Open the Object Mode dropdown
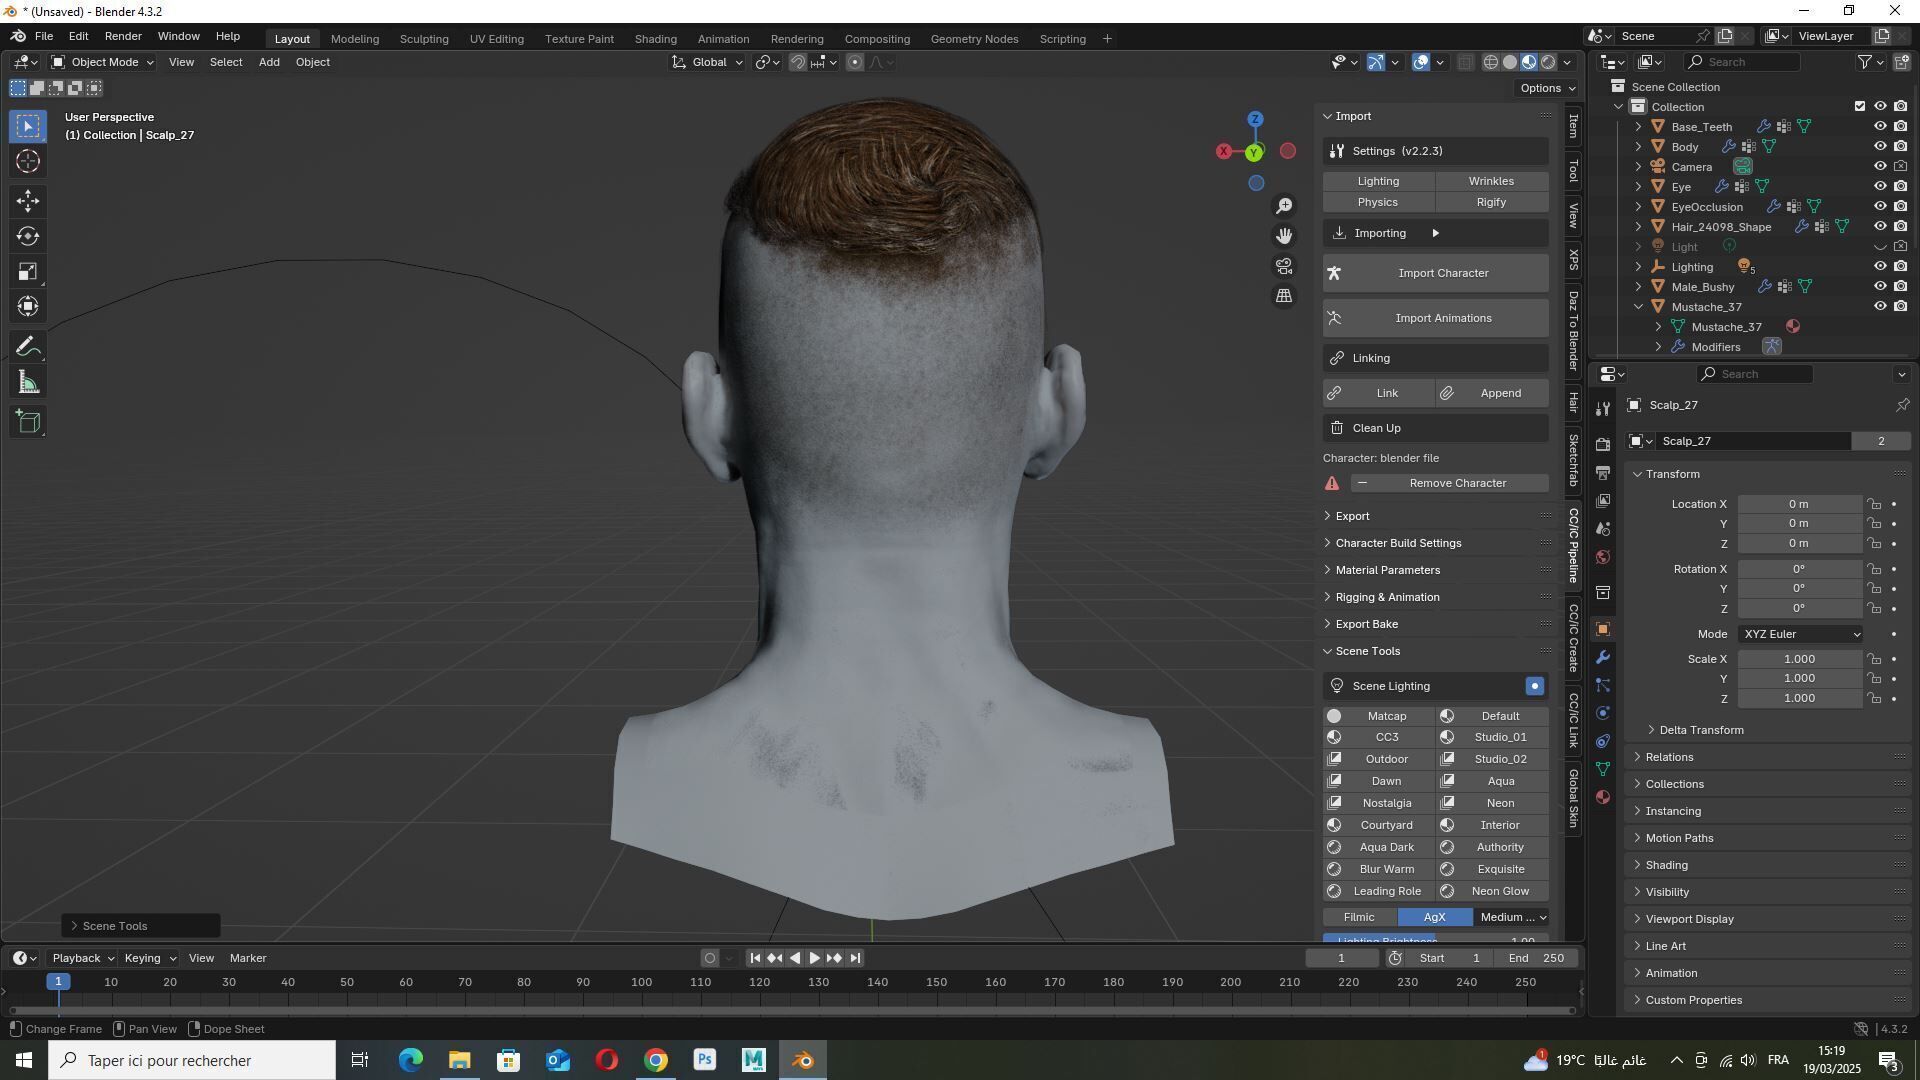Viewport: 1920px width, 1080px height. click(x=103, y=62)
